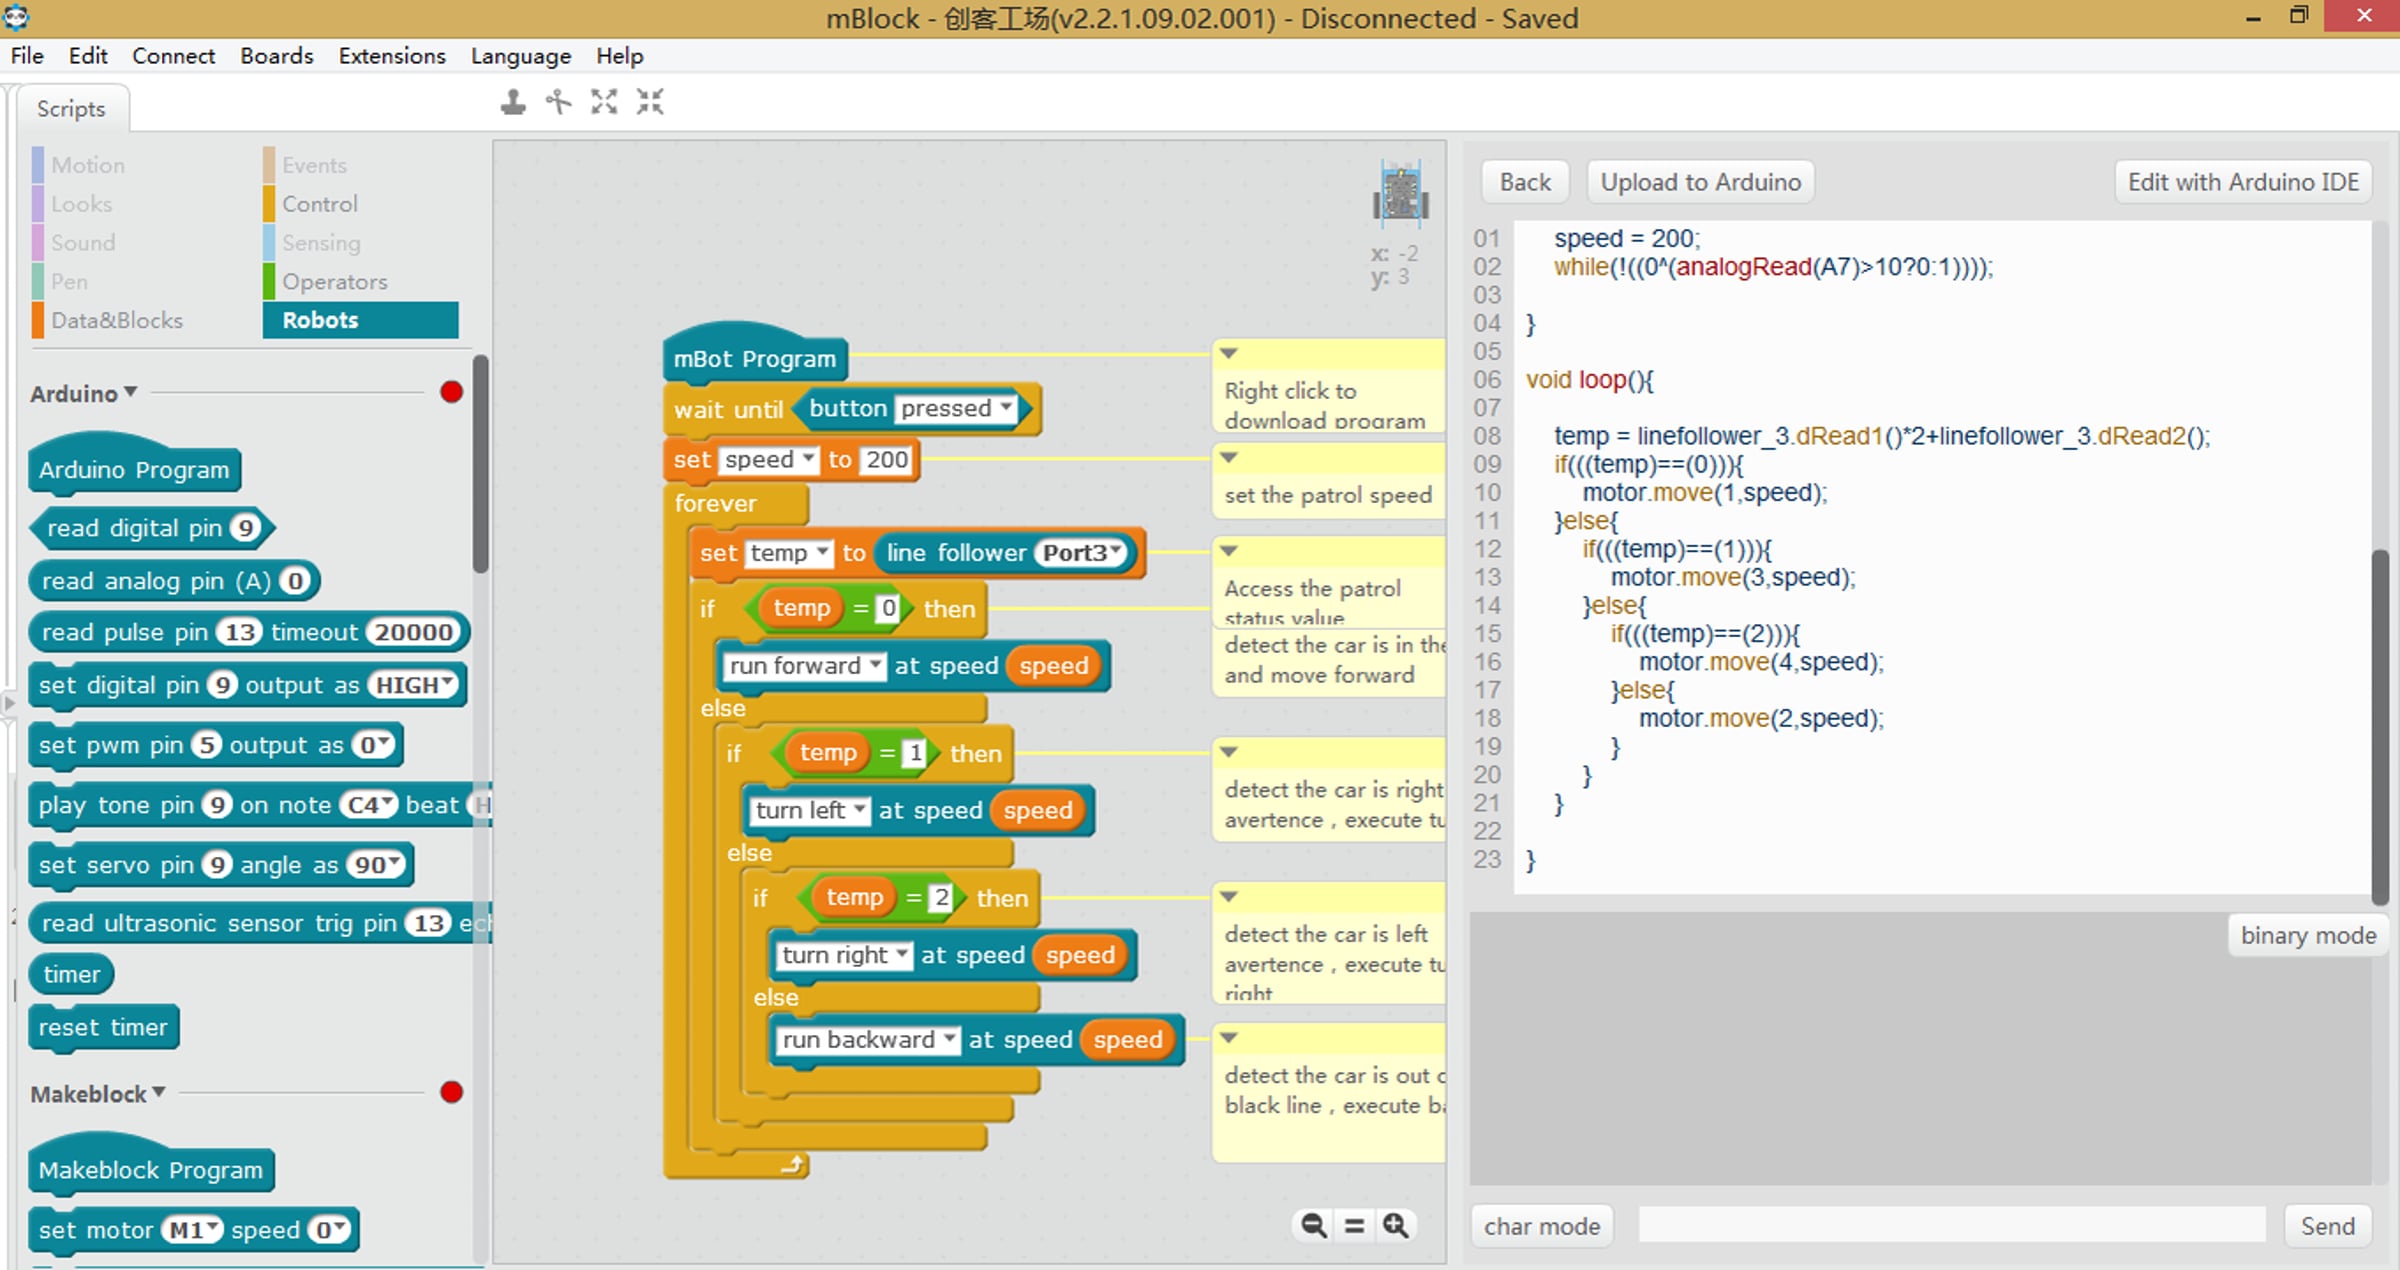This screenshot has width=2400, height=1270.
Task: Click the speed value 200 field
Action: click(x=887, y=459)
